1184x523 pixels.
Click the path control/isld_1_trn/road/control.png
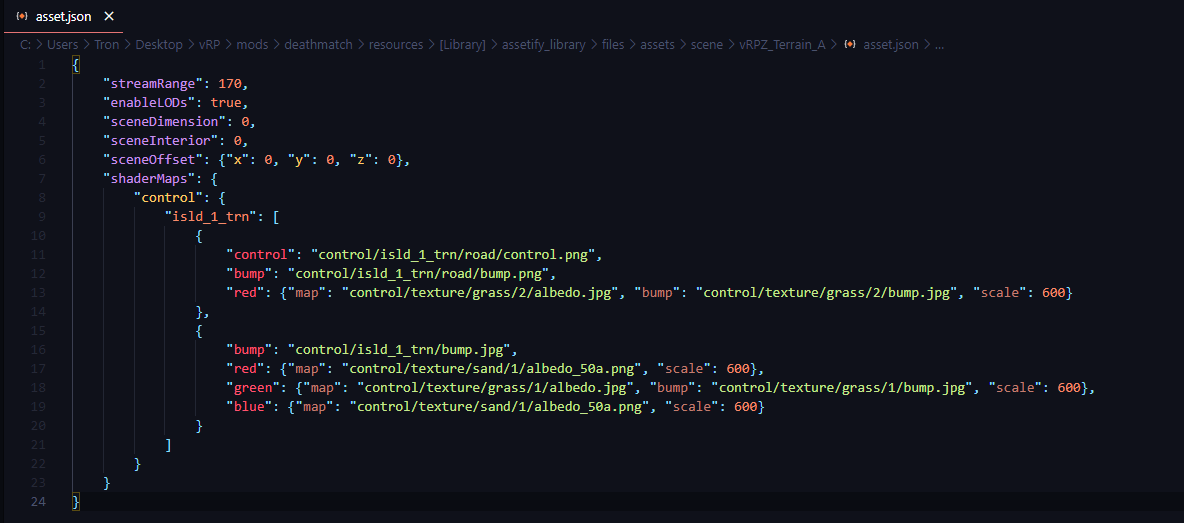click(x=451, y=254)
